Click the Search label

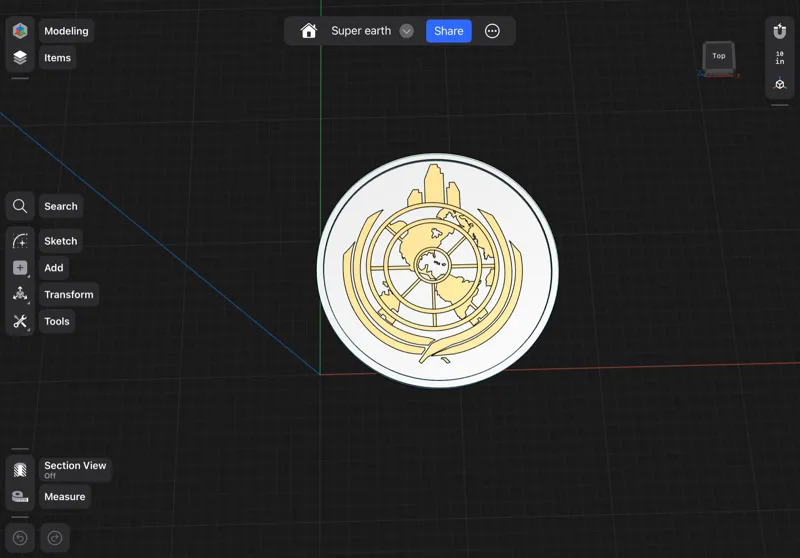click(x=61, y=206)
